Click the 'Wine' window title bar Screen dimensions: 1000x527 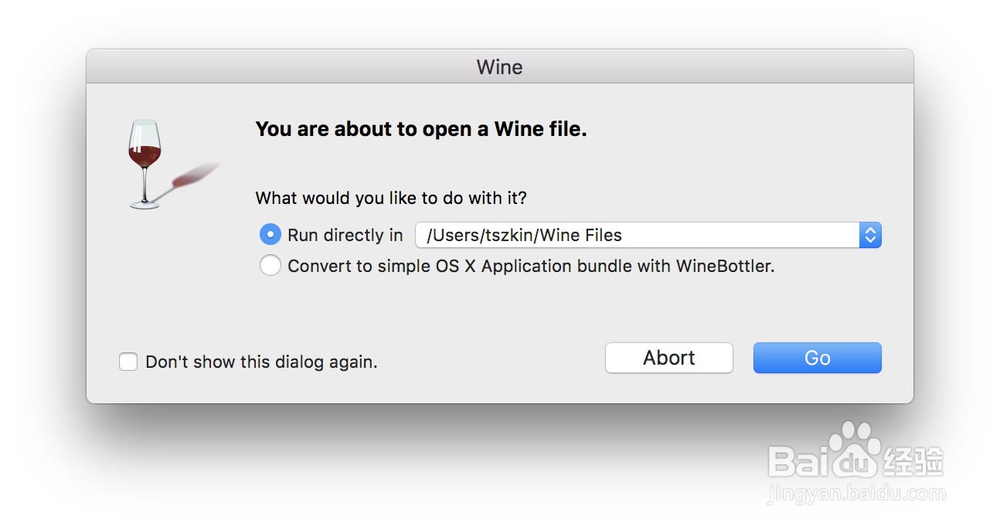click(x=499, y=67)
